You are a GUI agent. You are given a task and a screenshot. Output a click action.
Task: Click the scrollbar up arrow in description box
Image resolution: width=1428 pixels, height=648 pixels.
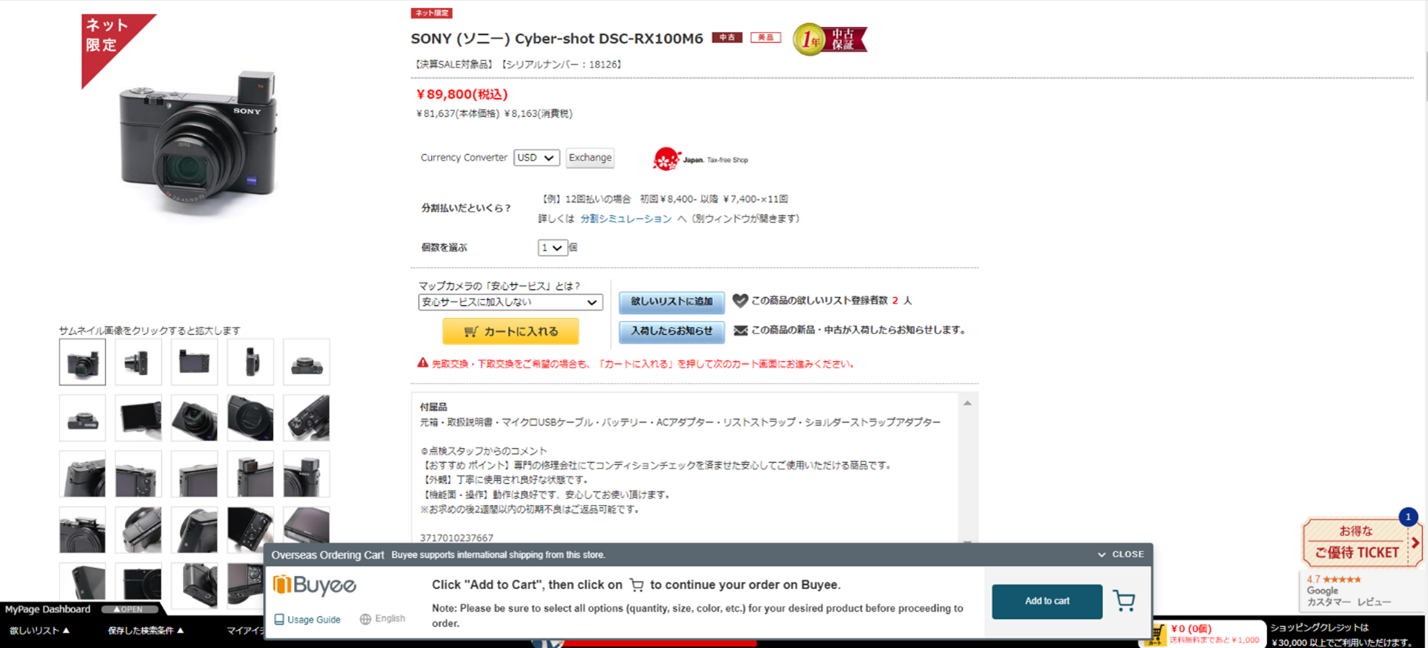pos(967,403)
